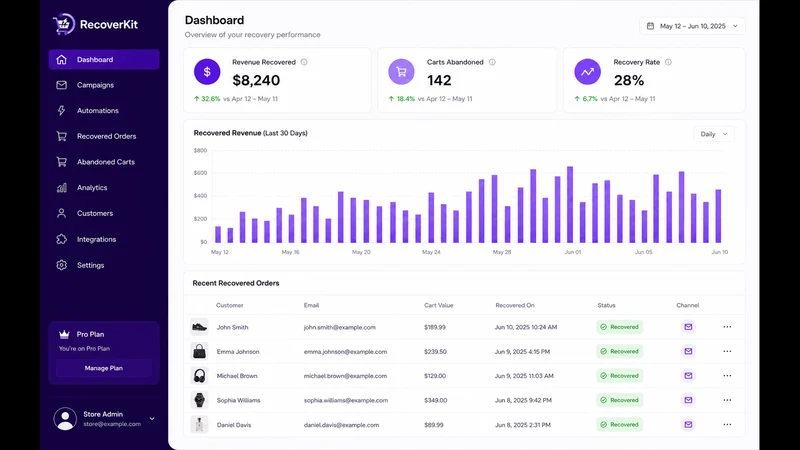Select the Cart Value column header
This screenshot has height=450, width=800.
439,305
